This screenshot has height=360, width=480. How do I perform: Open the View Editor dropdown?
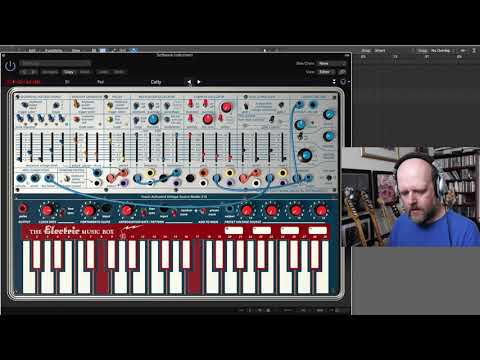(327, 72)
